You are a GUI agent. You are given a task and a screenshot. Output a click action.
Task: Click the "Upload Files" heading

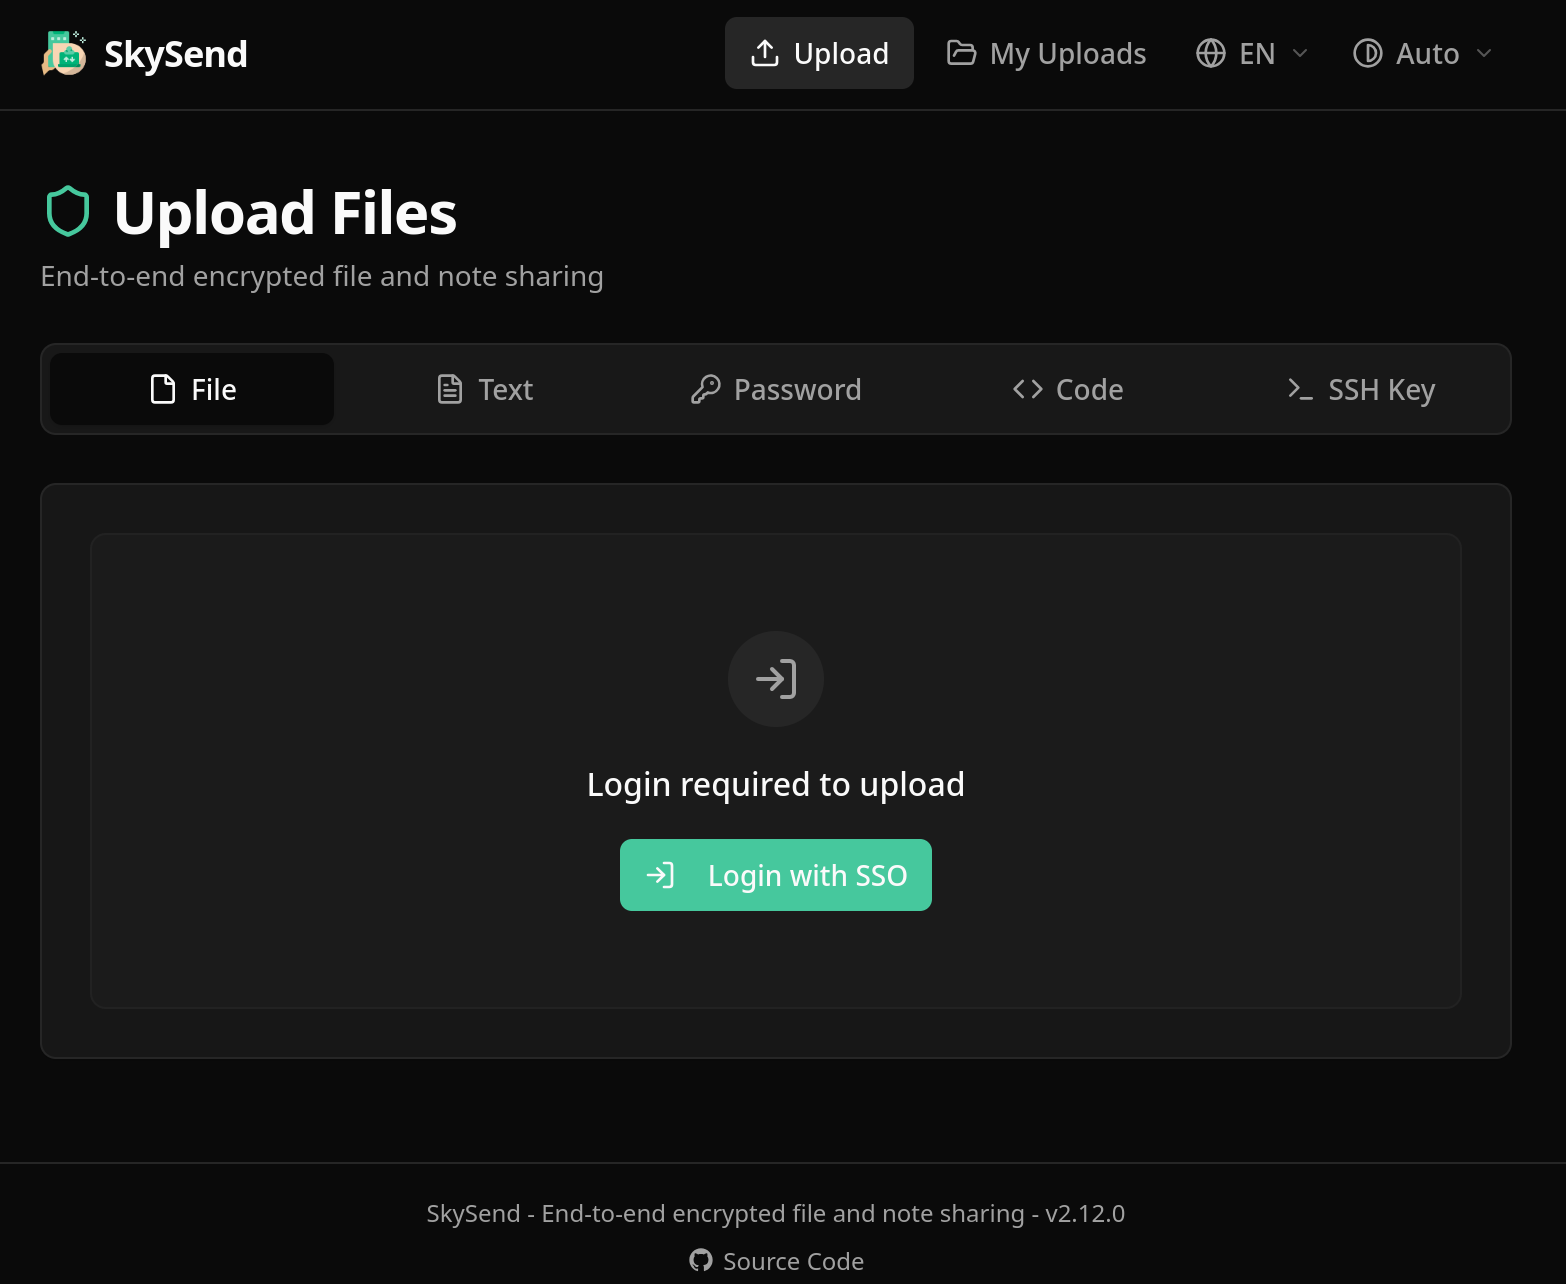click(285, 213)
